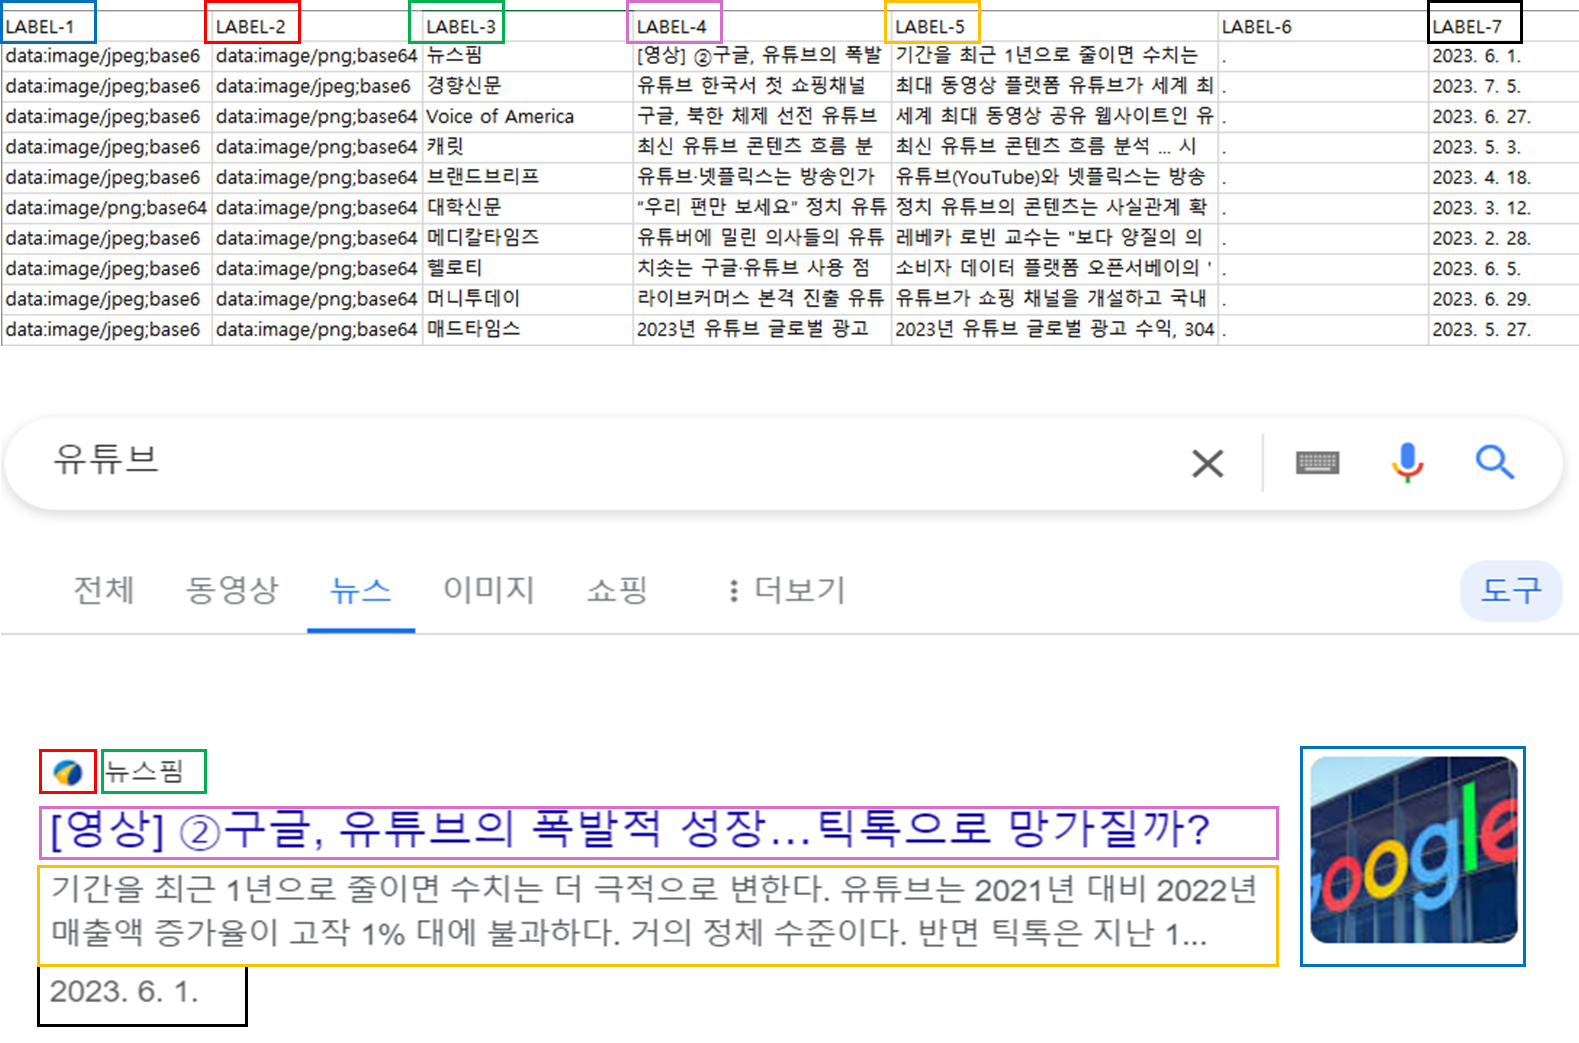Viewport: 1579px width, 1043px height.
Task: Click the date cell 2023. 2. 28.
Action: (1503, 238)
